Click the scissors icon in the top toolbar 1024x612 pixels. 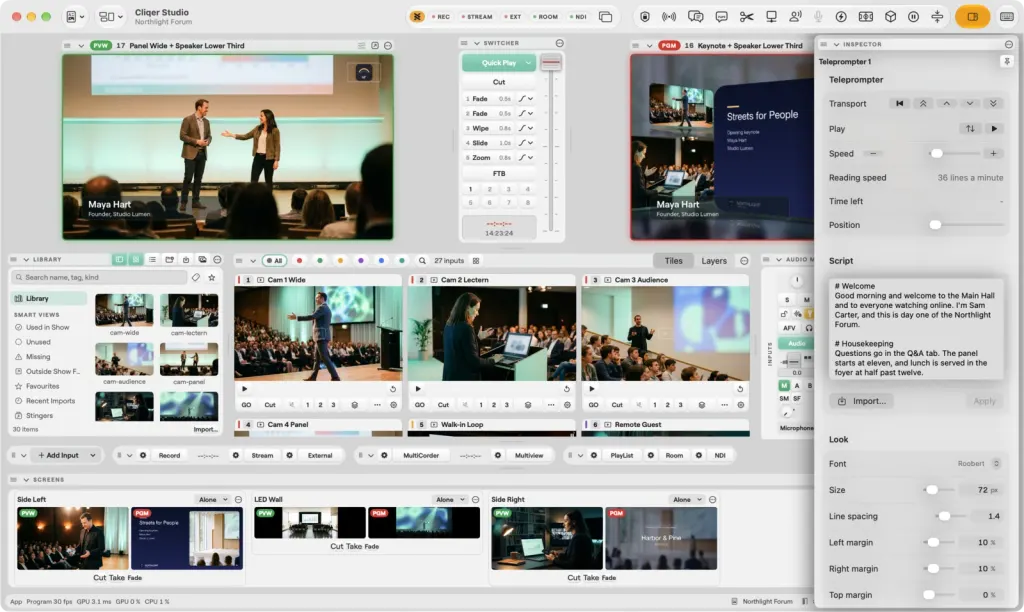point(746,17)
